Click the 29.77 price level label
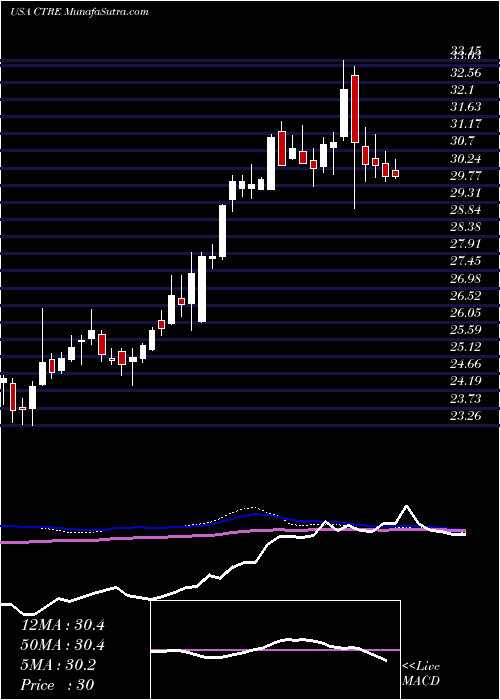The height and width of the screenshot is (700, 500). pos(466,175)
